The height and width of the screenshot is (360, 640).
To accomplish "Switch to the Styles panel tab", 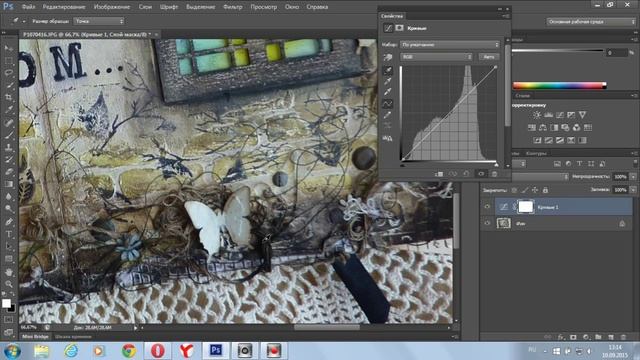I will tap(522, 96).
